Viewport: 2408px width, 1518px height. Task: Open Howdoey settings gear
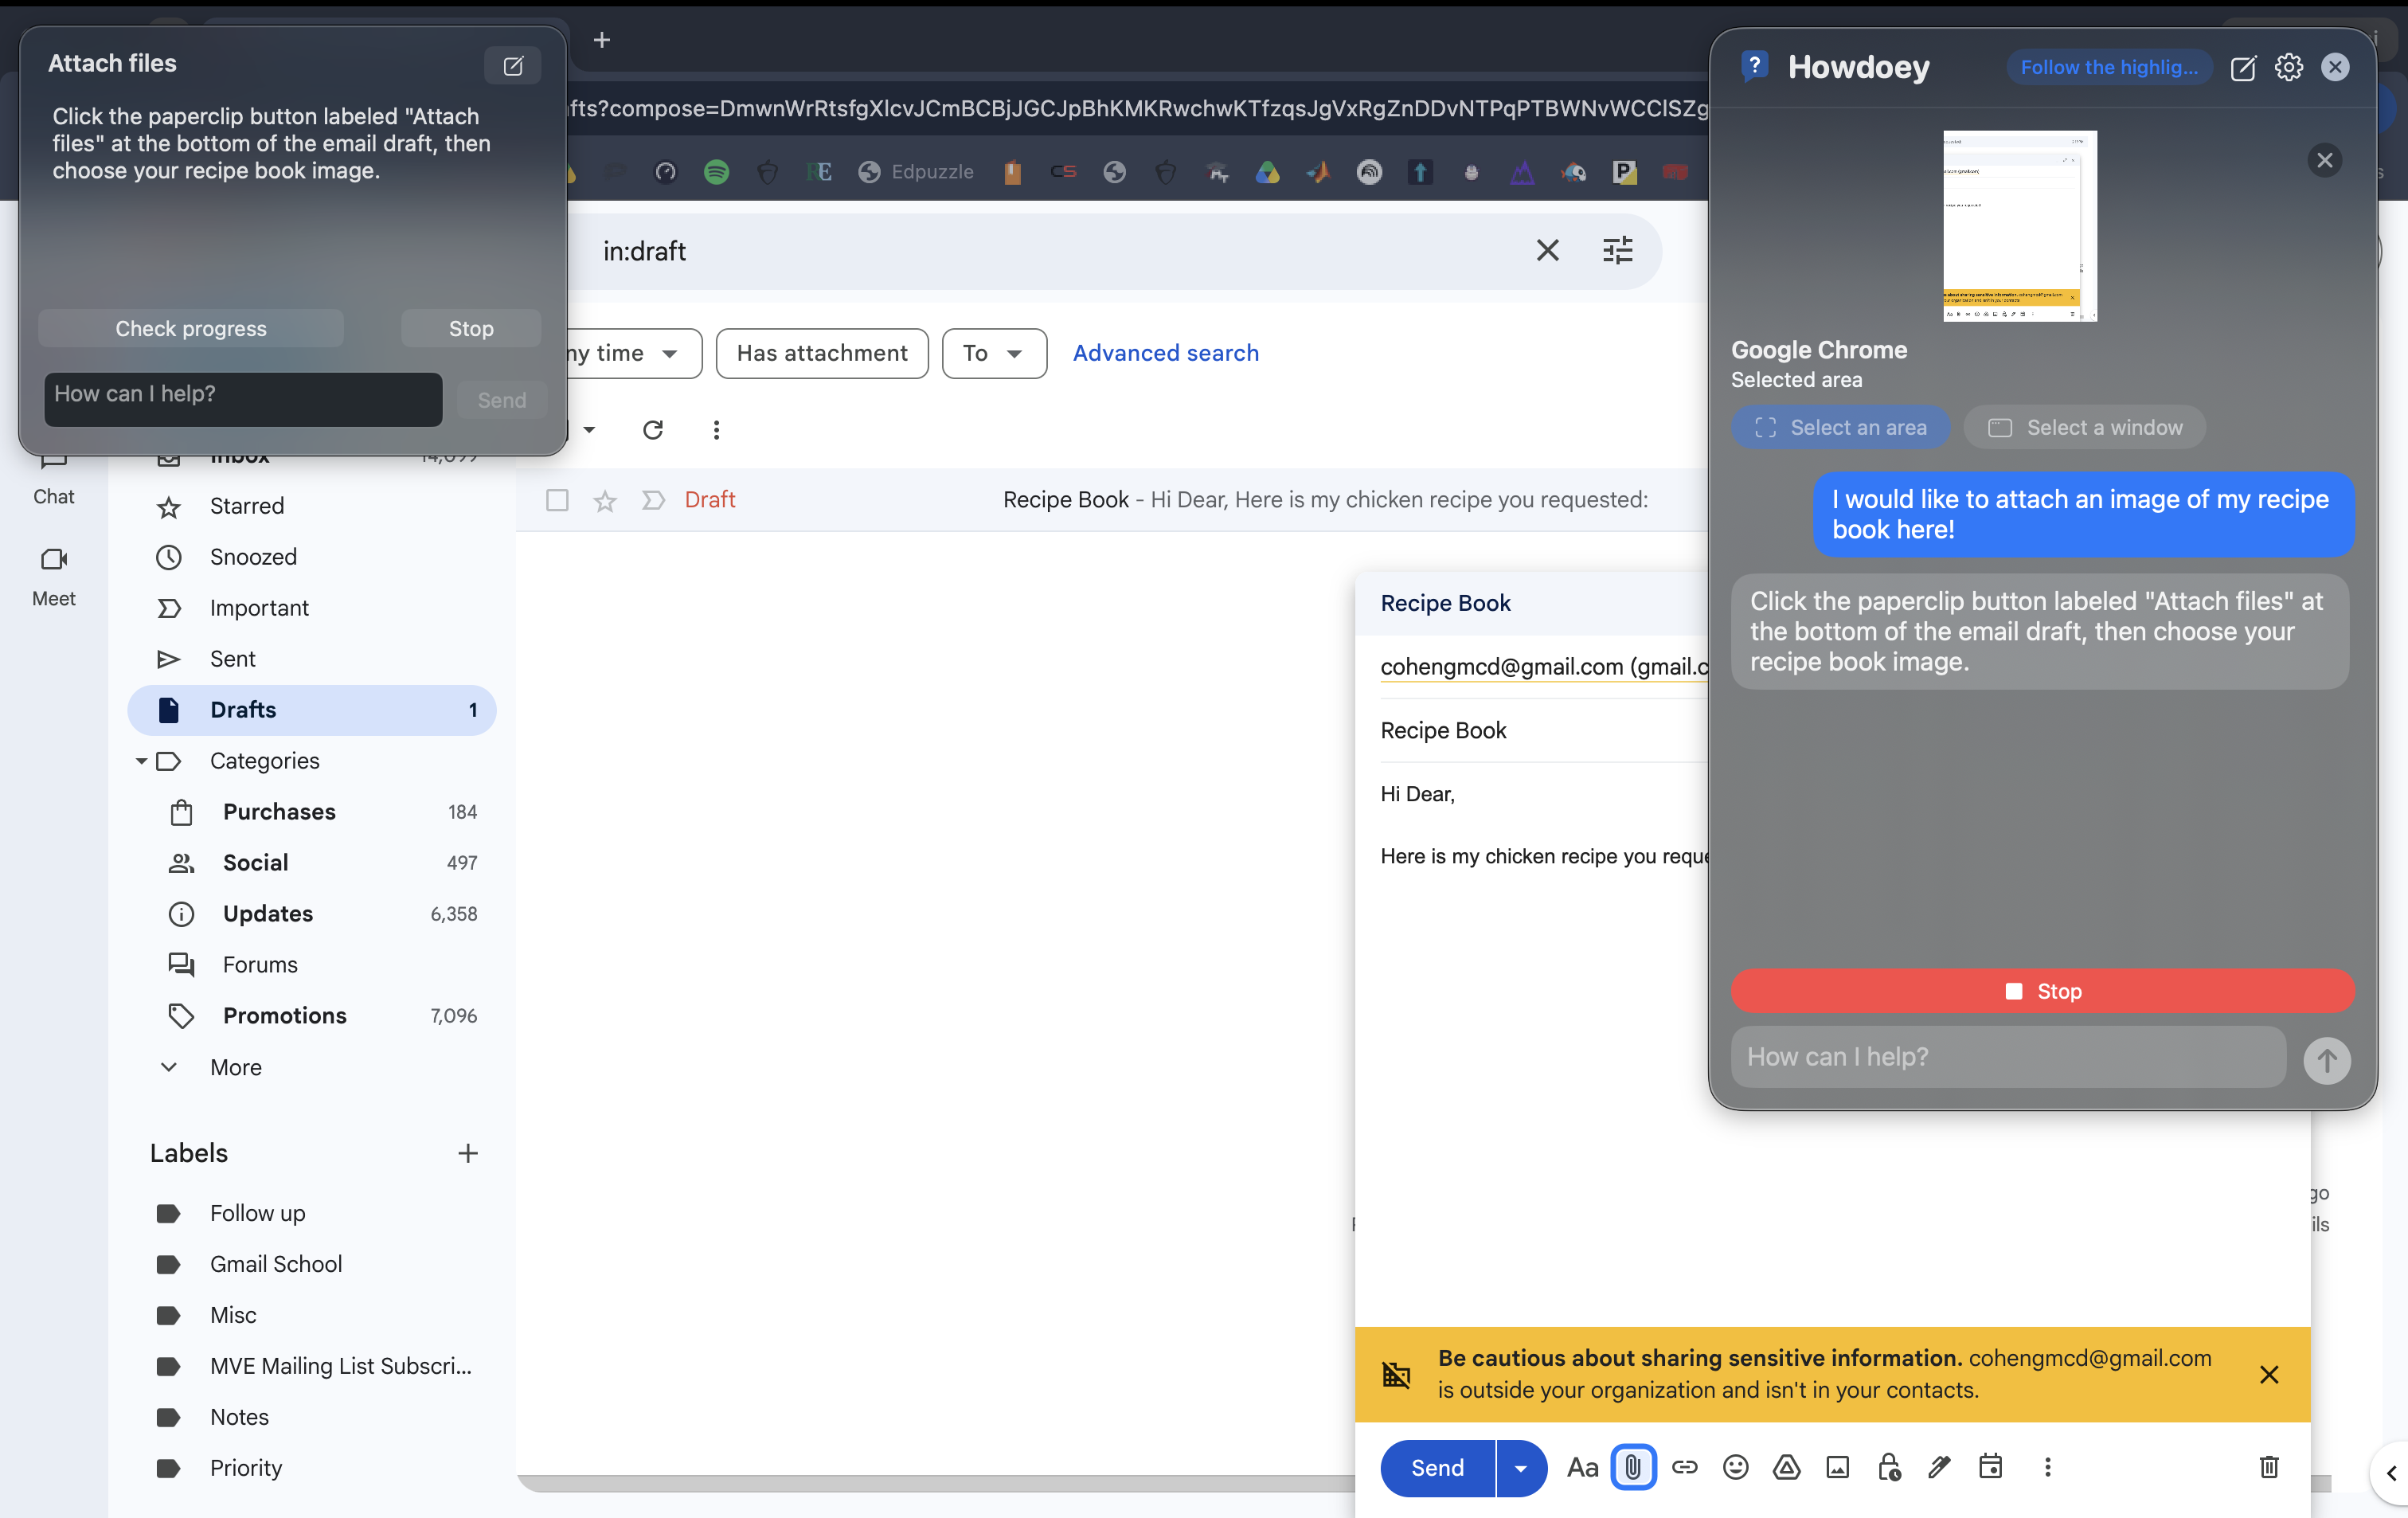(x=2289, y=67)
